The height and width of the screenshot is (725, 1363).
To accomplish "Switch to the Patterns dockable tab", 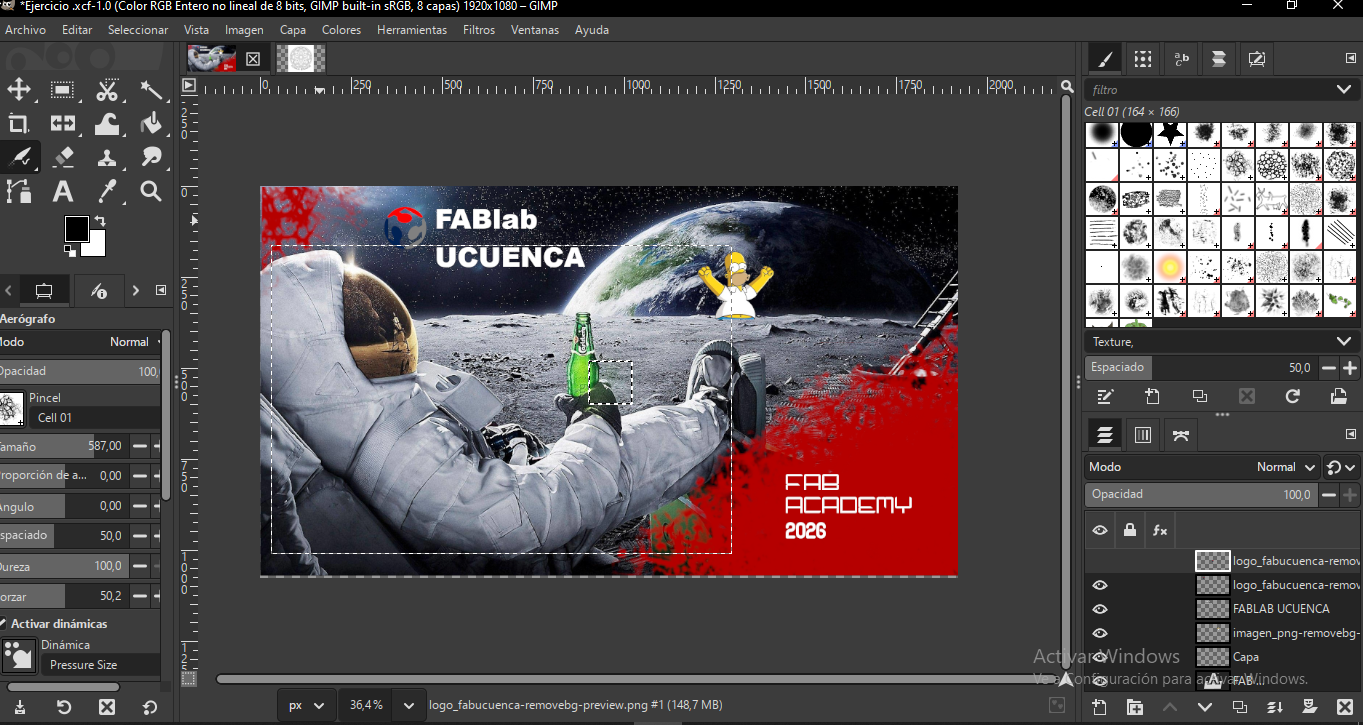I will pyautogui.click(x=1143, y=60).
